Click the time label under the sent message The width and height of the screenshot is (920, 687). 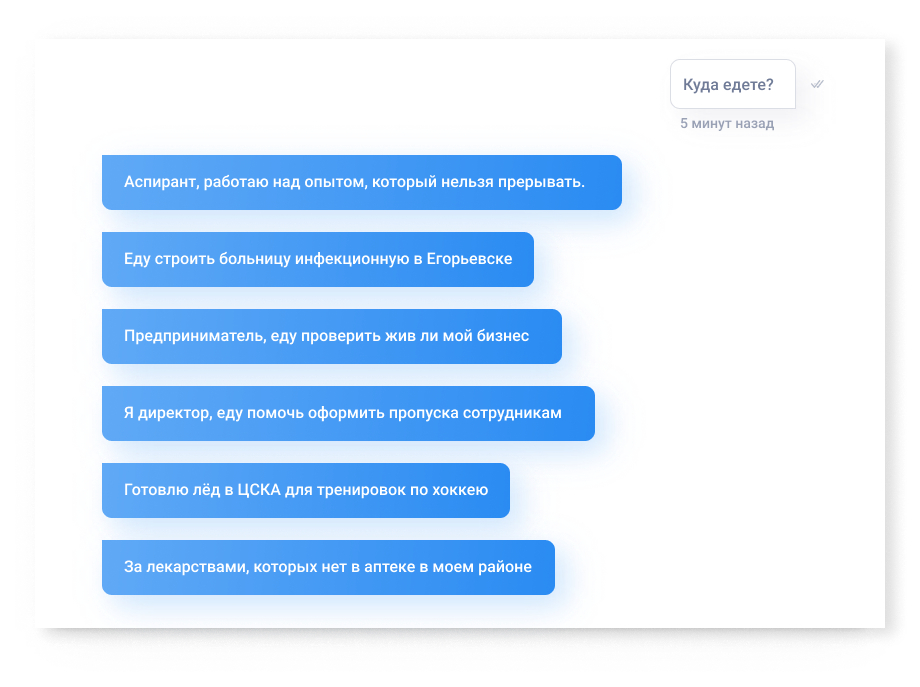[x=726, y=124]
